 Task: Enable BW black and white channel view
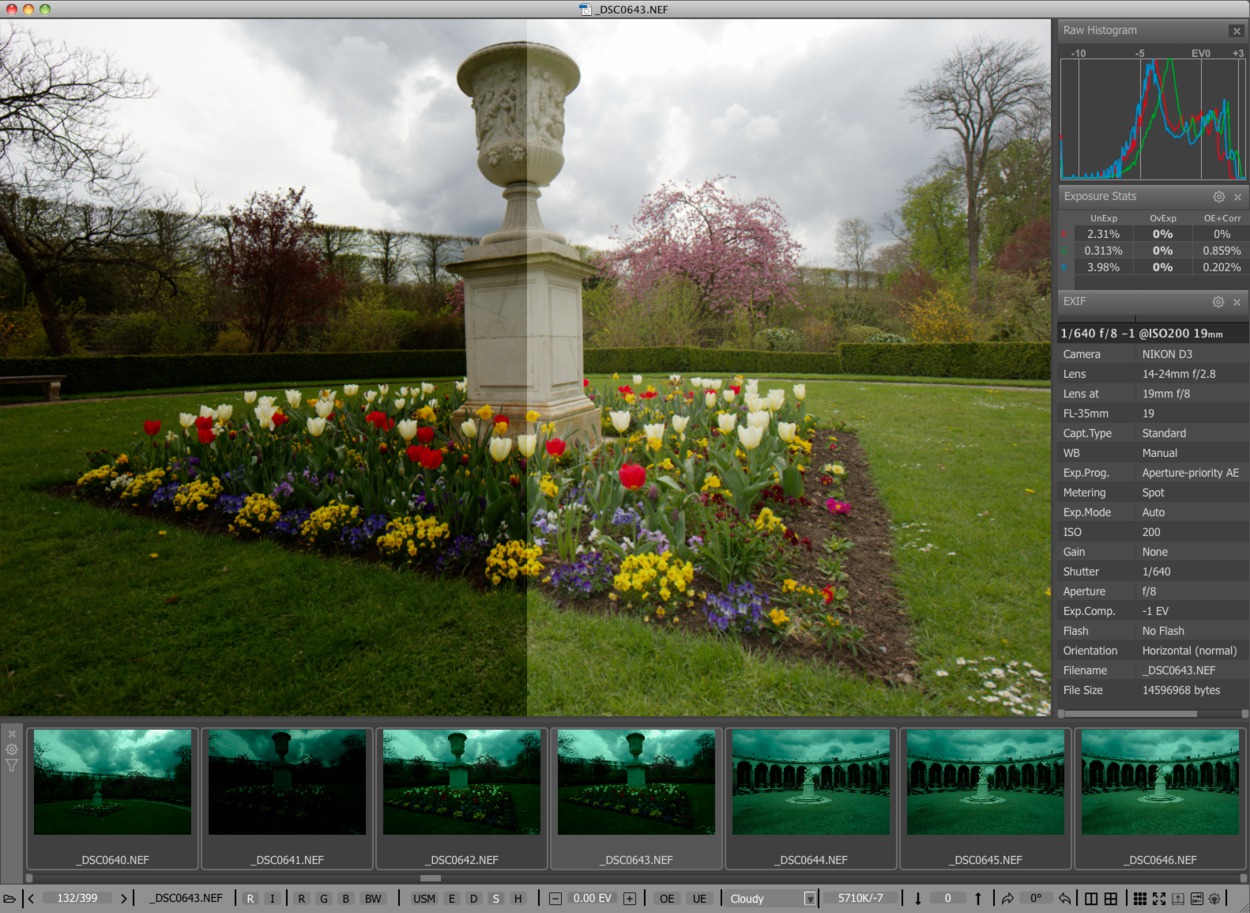pos(373,898)
